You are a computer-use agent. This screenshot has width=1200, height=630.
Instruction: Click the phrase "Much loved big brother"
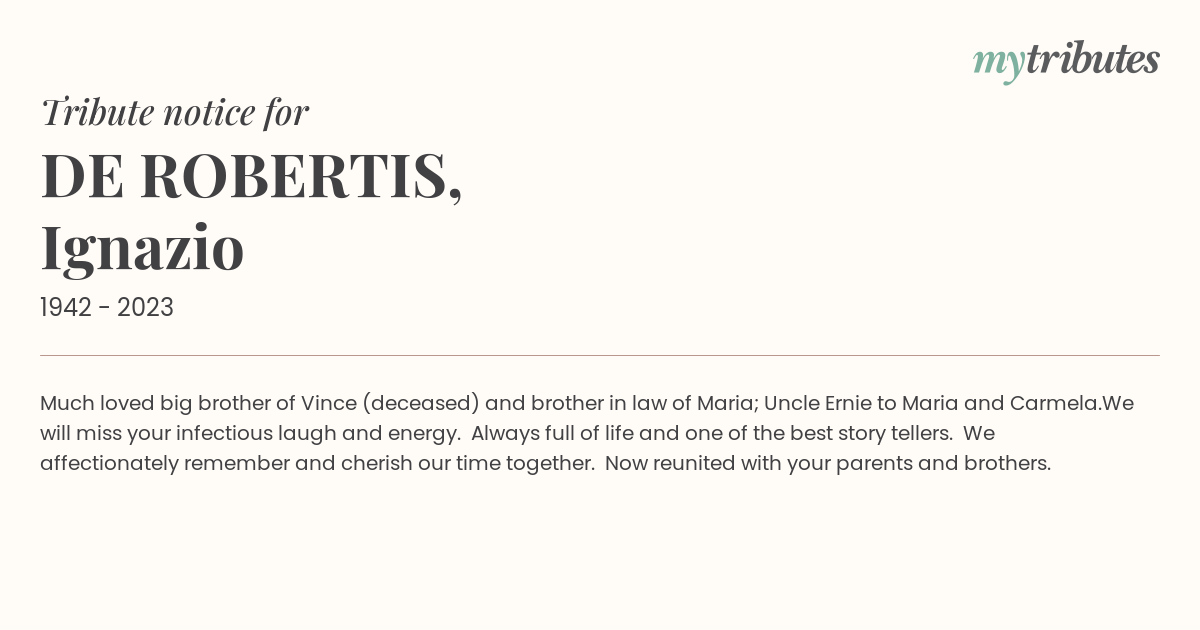tap(155, 404)
